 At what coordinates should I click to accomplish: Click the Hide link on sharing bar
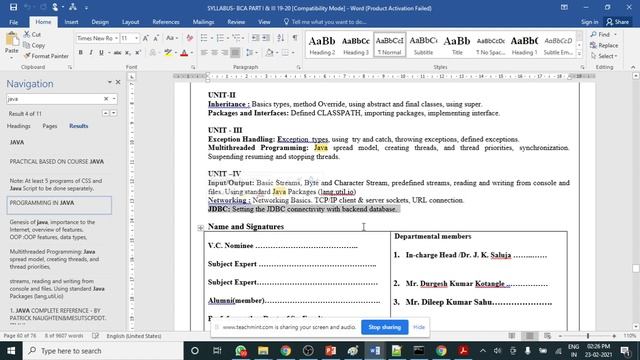[x=419, y=327]
